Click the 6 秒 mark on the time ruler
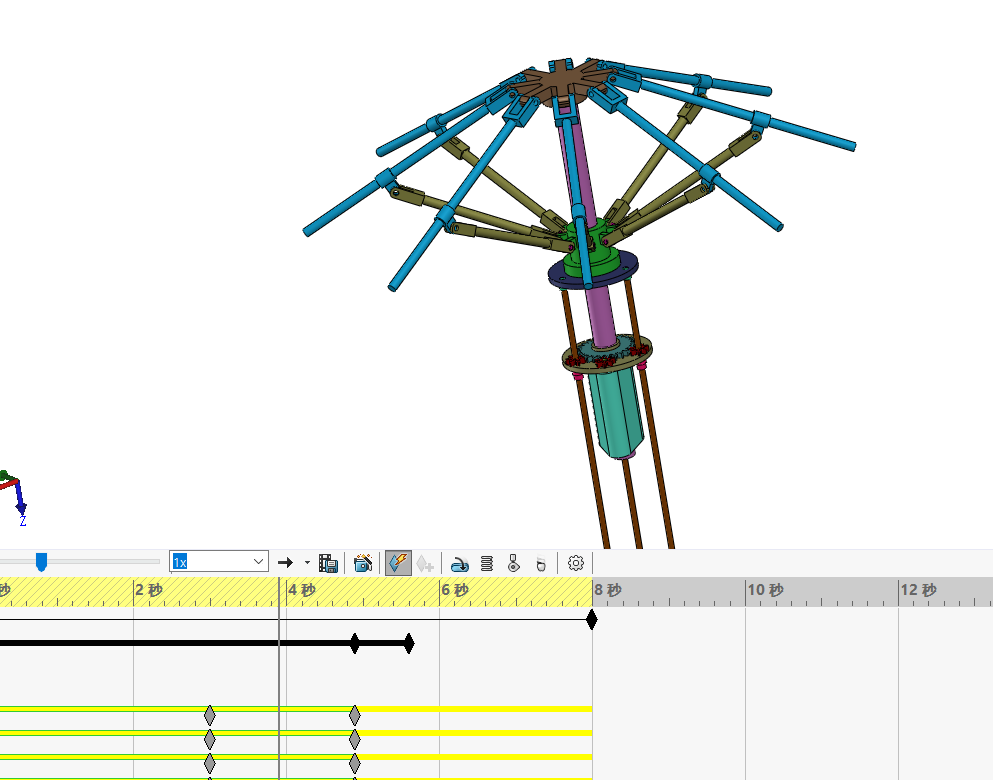Viewport: 993px width, 780px height. pos(455,590)
